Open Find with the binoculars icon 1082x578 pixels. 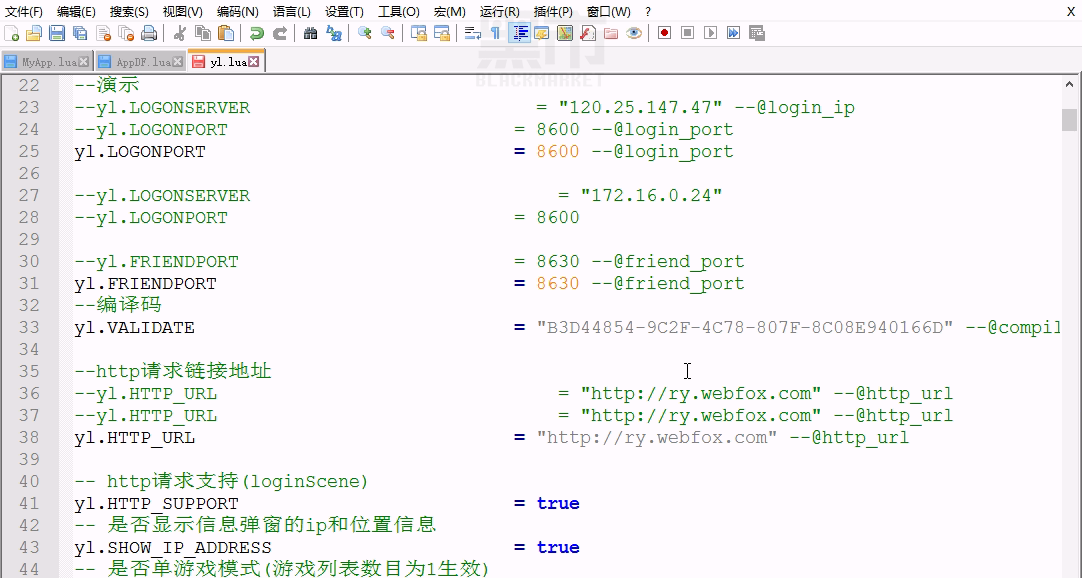[x=311, y=33]
